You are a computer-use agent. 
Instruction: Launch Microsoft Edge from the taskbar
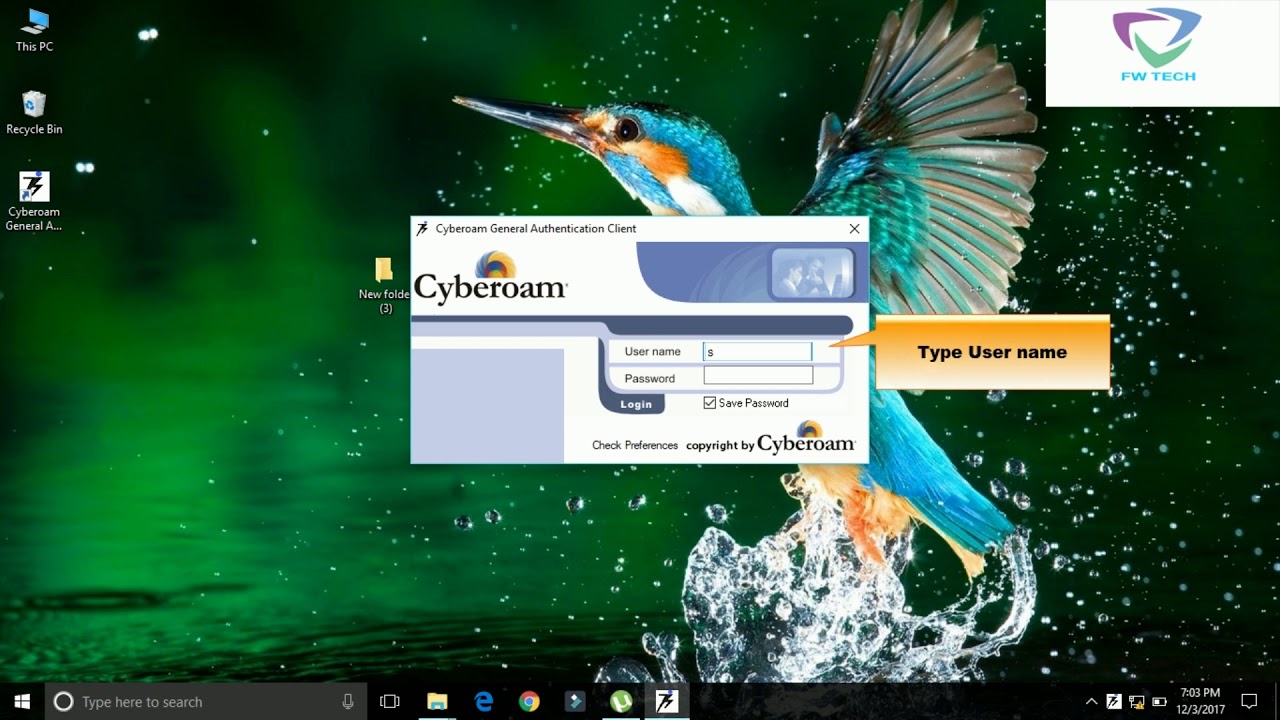pos(484,701)
